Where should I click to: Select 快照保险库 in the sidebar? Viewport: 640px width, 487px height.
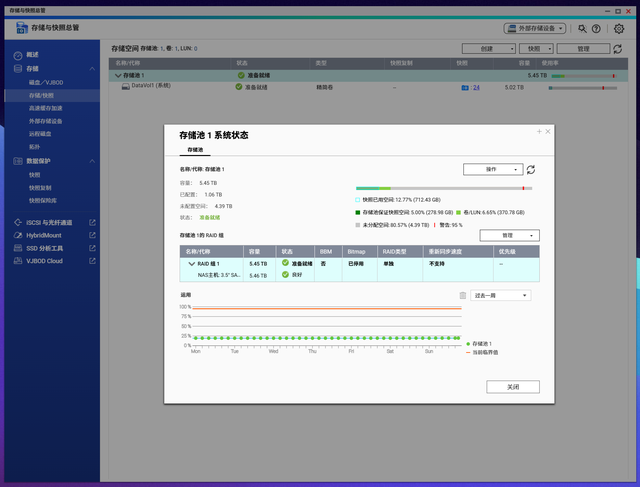click(42, 200)
